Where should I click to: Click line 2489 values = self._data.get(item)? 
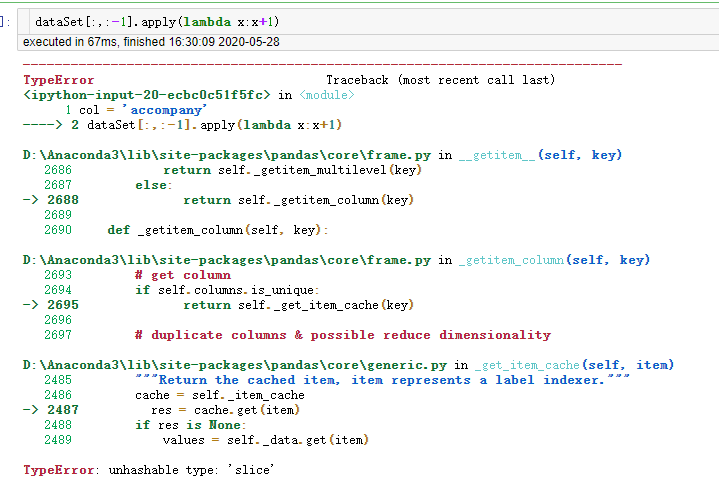pos(206,440)
